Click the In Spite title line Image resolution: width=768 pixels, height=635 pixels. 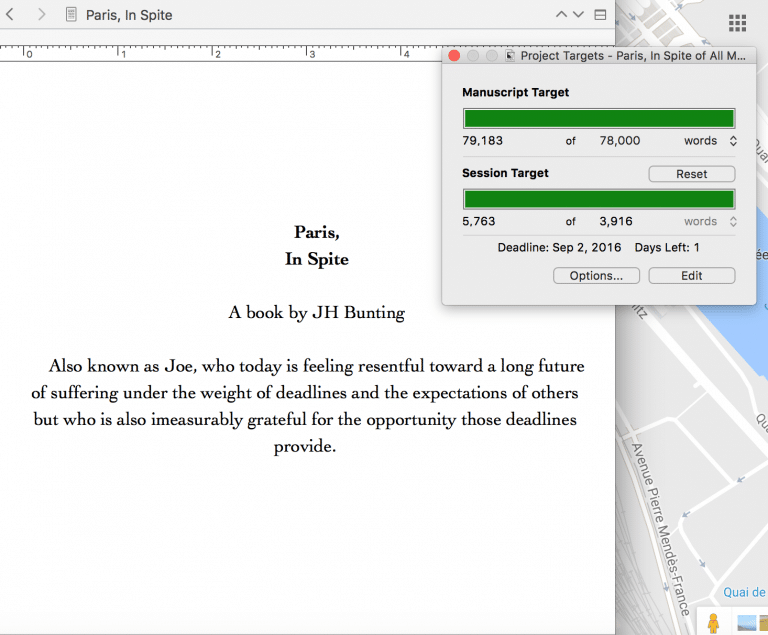(316, 259)
